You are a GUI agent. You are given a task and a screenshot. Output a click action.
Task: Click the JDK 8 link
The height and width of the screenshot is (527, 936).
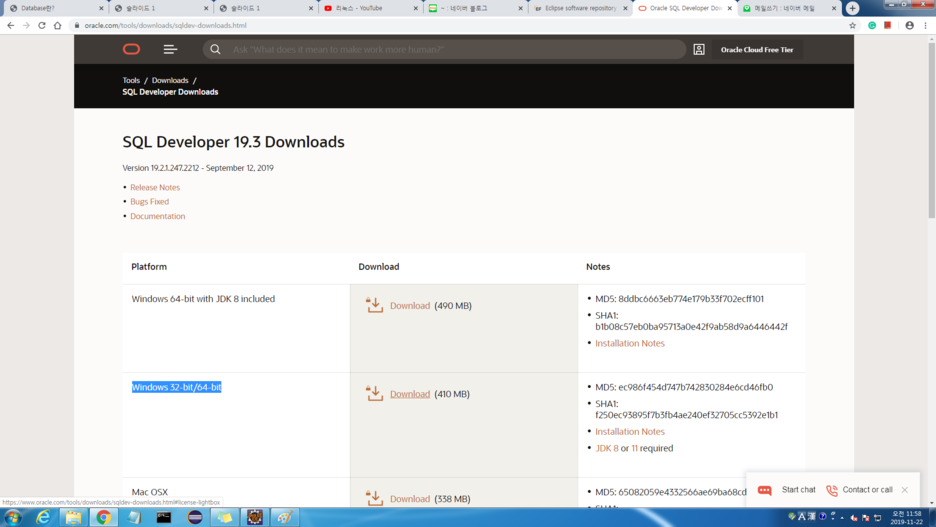click(x=606, y=448)
